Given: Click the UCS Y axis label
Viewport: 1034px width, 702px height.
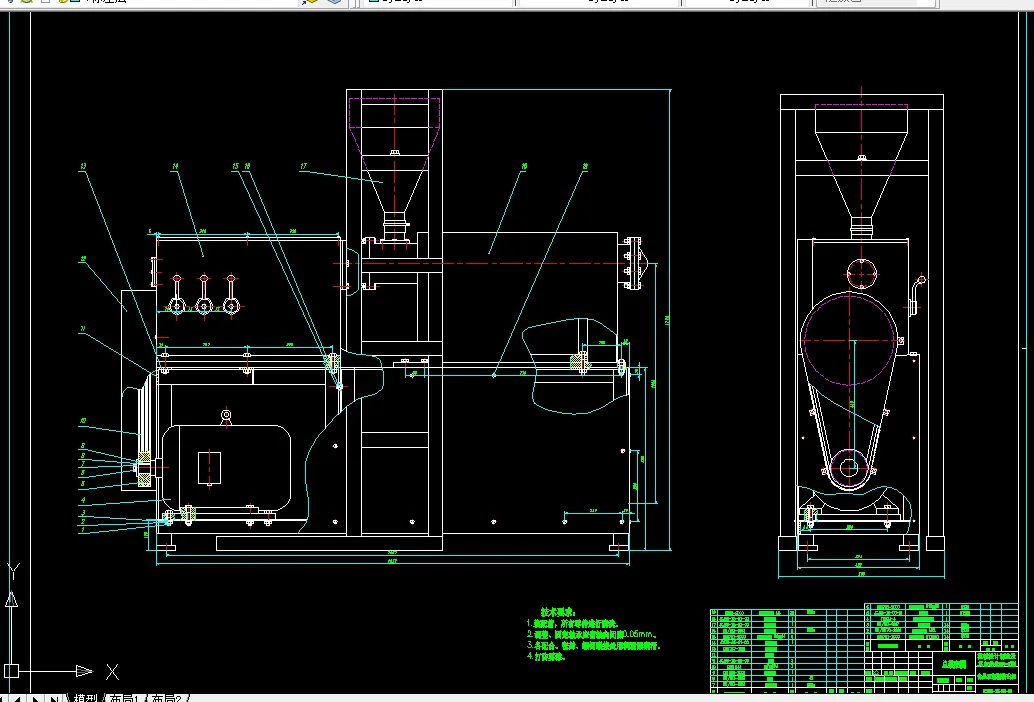Looking at the screenshot, I should pyautogui.click(x=13, y=570).
